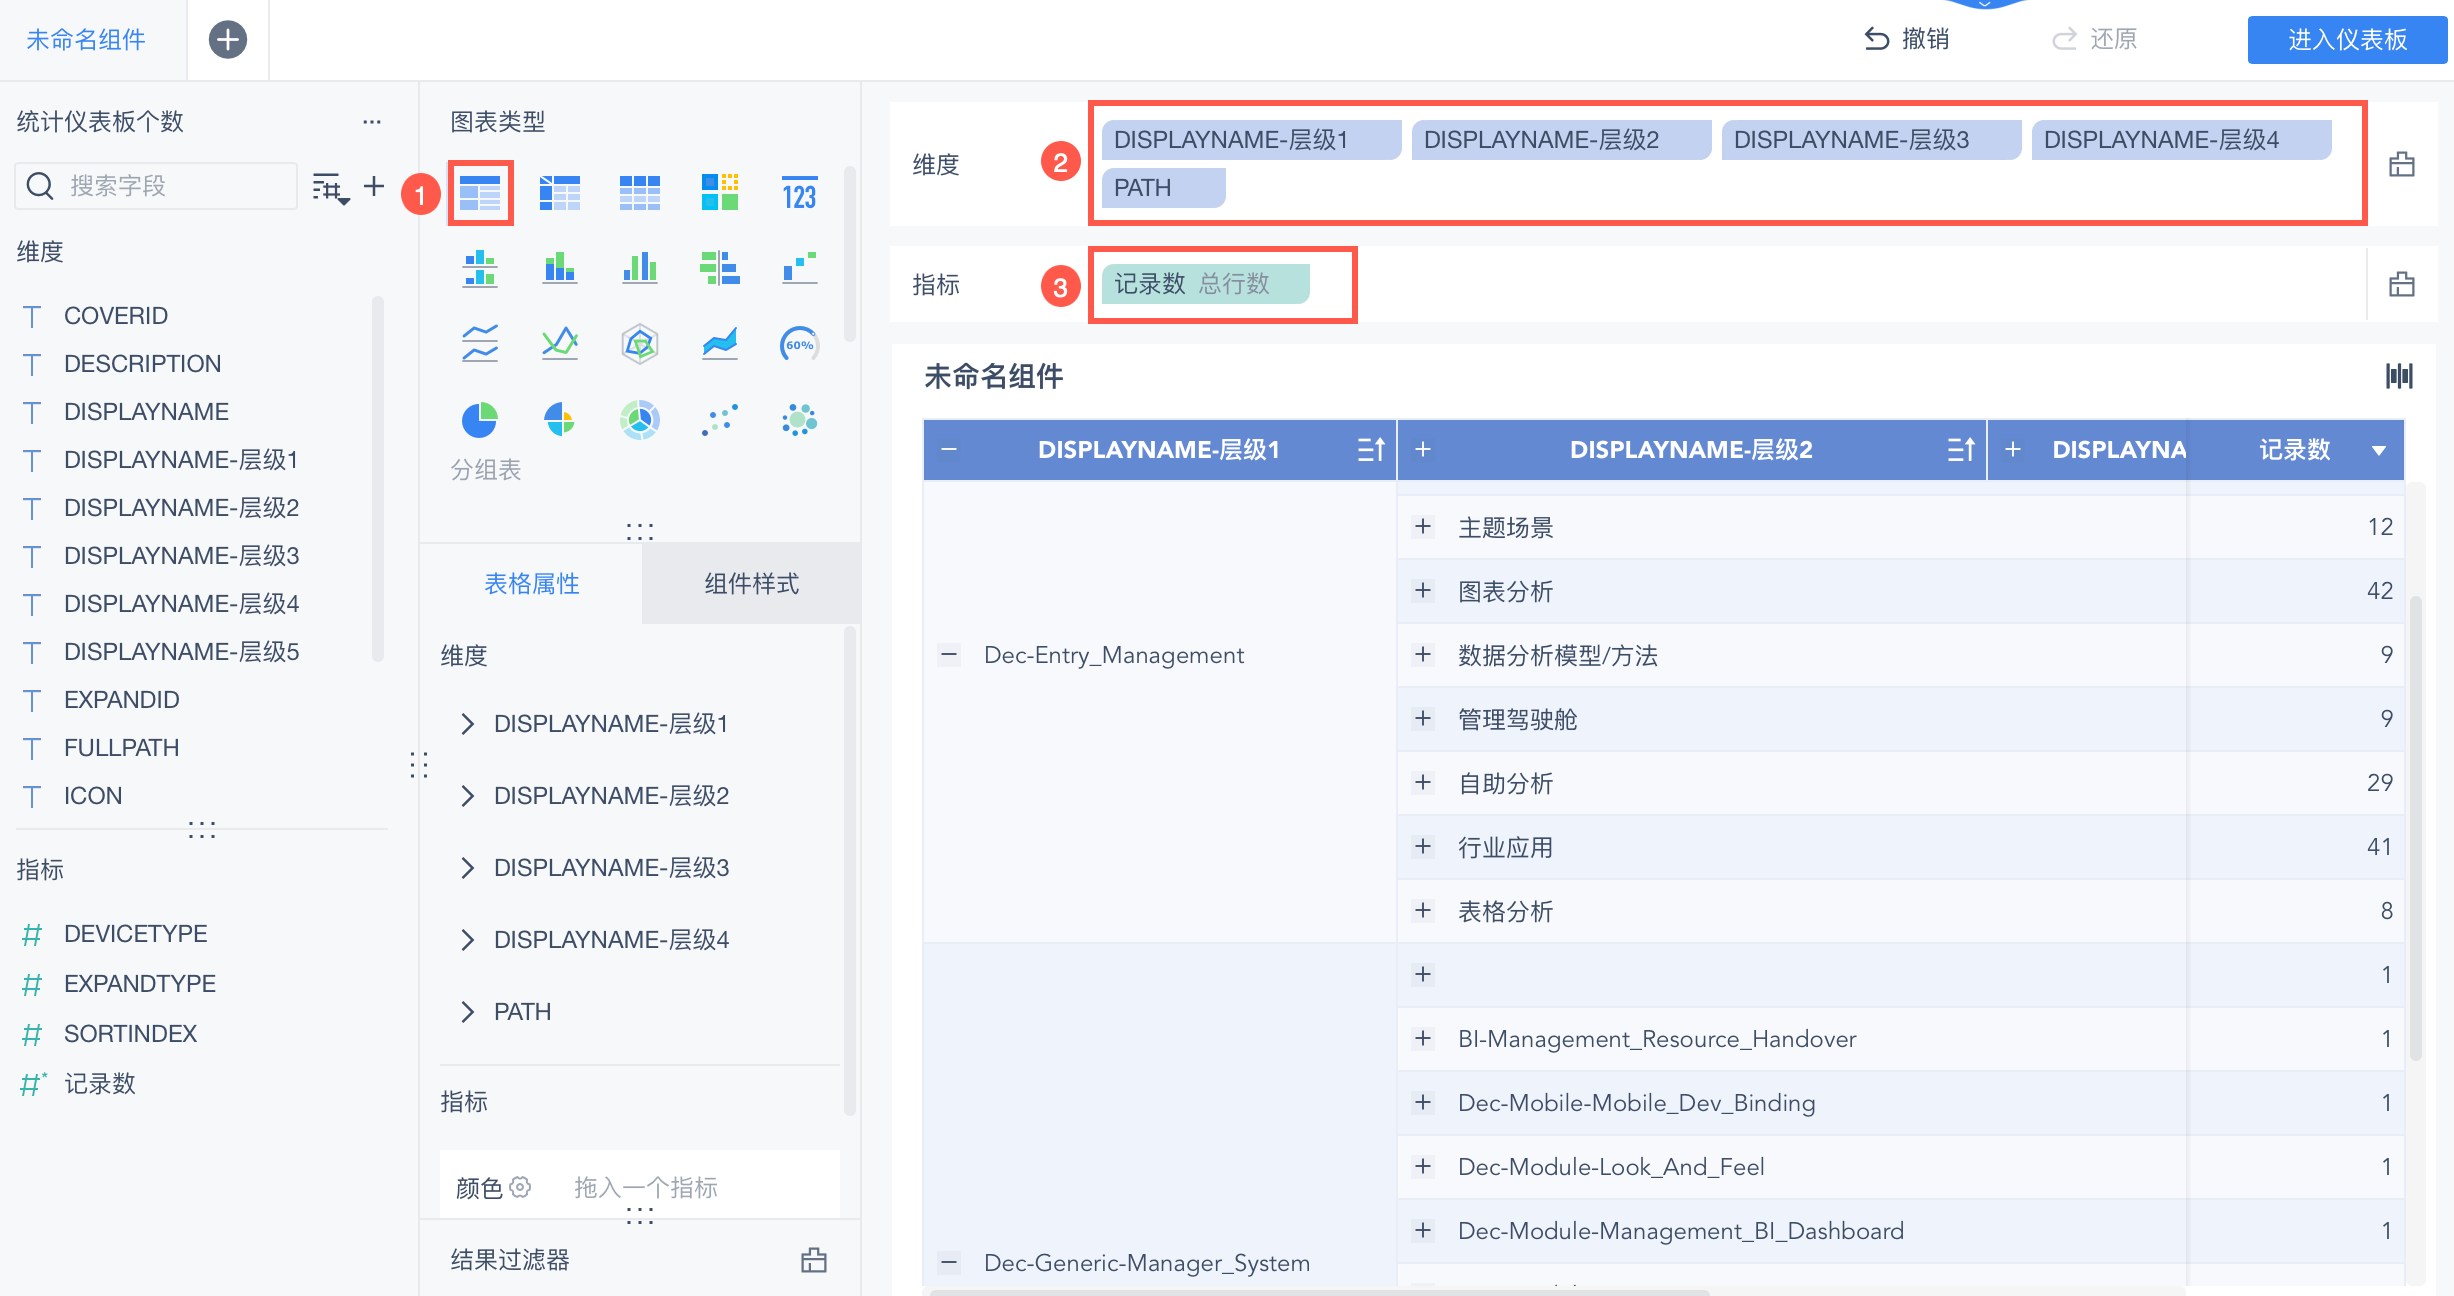Click the scatter plot chart icon
The height and width of the screenshot is (1296, 2454).
(720, 420)
